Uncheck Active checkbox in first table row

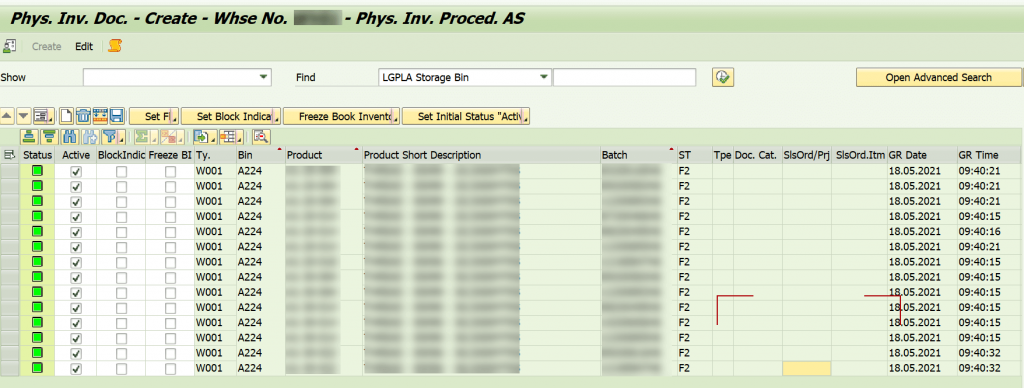coord(76,171)
